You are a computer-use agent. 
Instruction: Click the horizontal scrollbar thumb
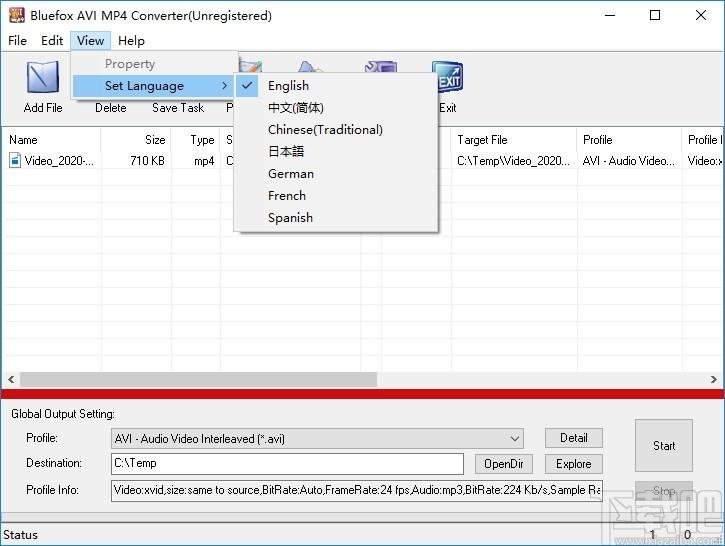point(198,380)
